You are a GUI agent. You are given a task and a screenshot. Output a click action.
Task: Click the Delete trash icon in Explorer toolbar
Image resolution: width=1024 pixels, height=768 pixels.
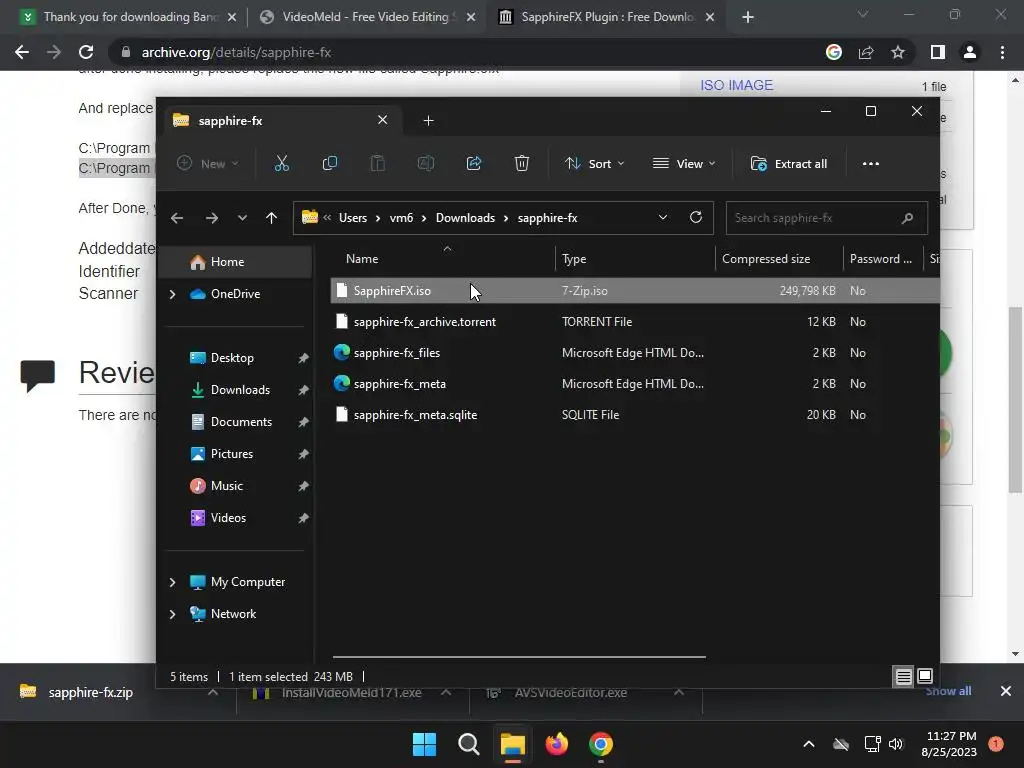(521, 163)
